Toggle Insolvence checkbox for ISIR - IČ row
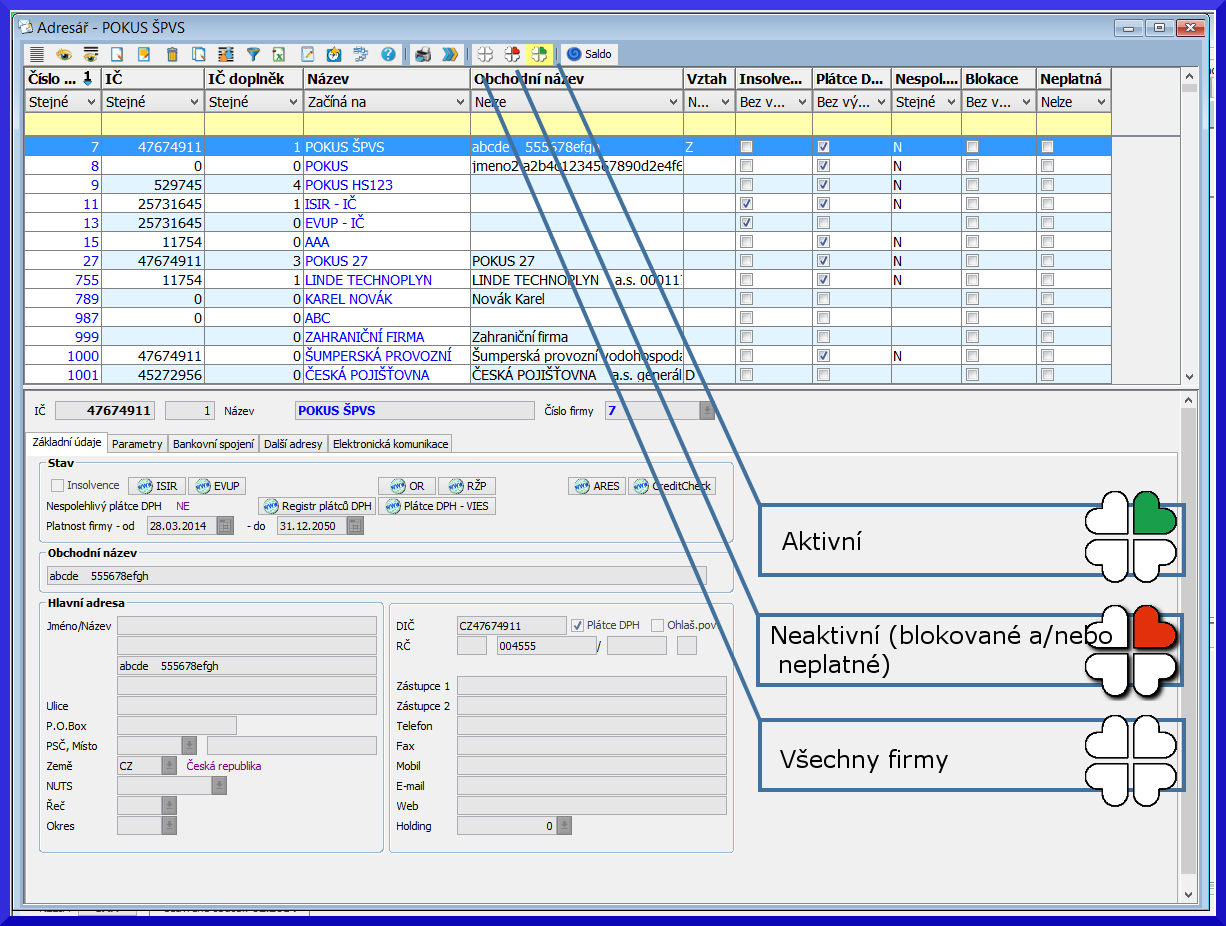1226x926 pixels. (746, 204)
